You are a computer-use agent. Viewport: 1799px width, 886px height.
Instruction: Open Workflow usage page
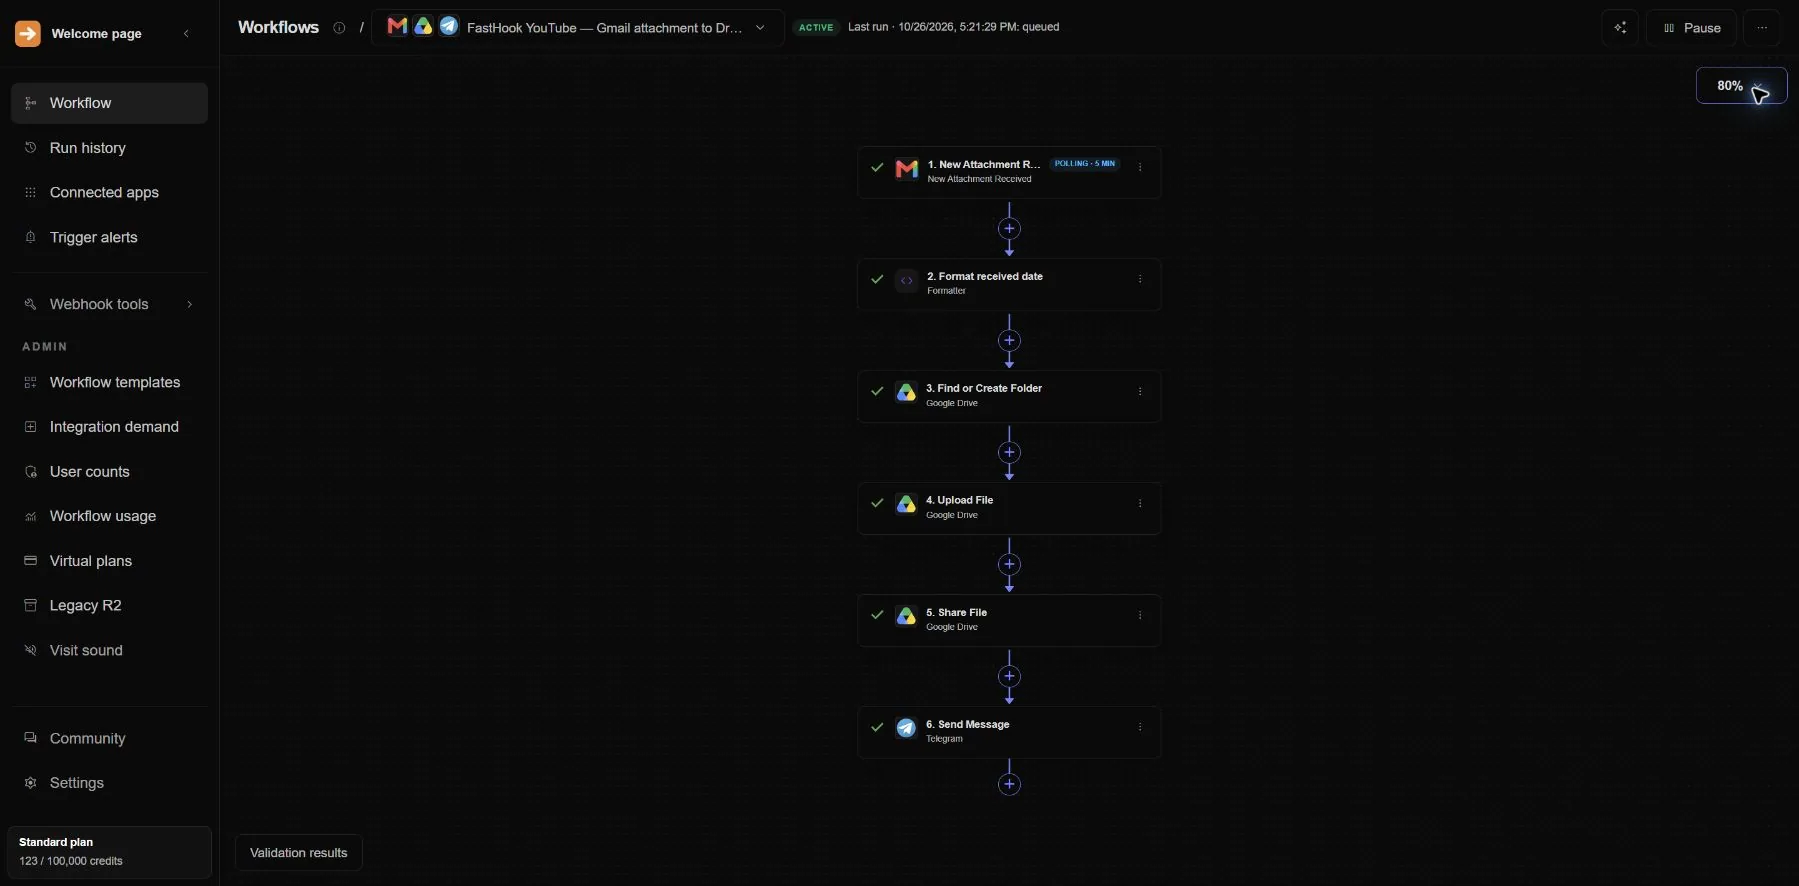coord(109,517)
